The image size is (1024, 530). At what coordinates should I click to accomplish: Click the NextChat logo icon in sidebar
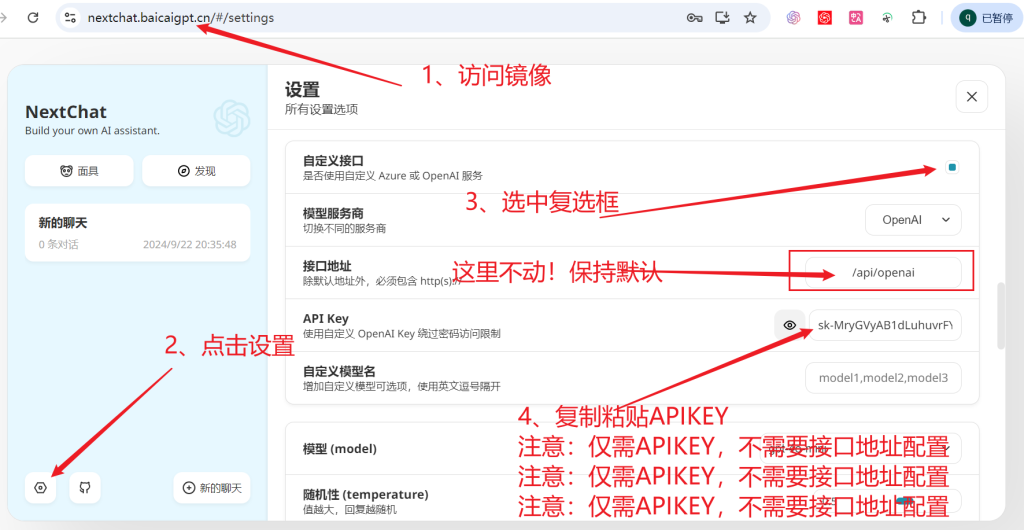(x=232, y=117)
